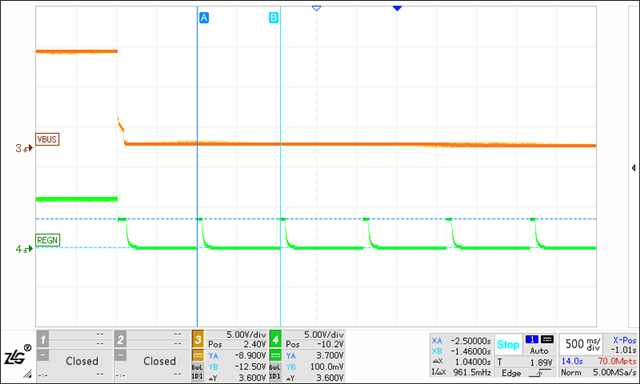The height and width of the screenshot is (384, 640).
Task: Enable closed channel 2 badge
Action: pos(120,339)
